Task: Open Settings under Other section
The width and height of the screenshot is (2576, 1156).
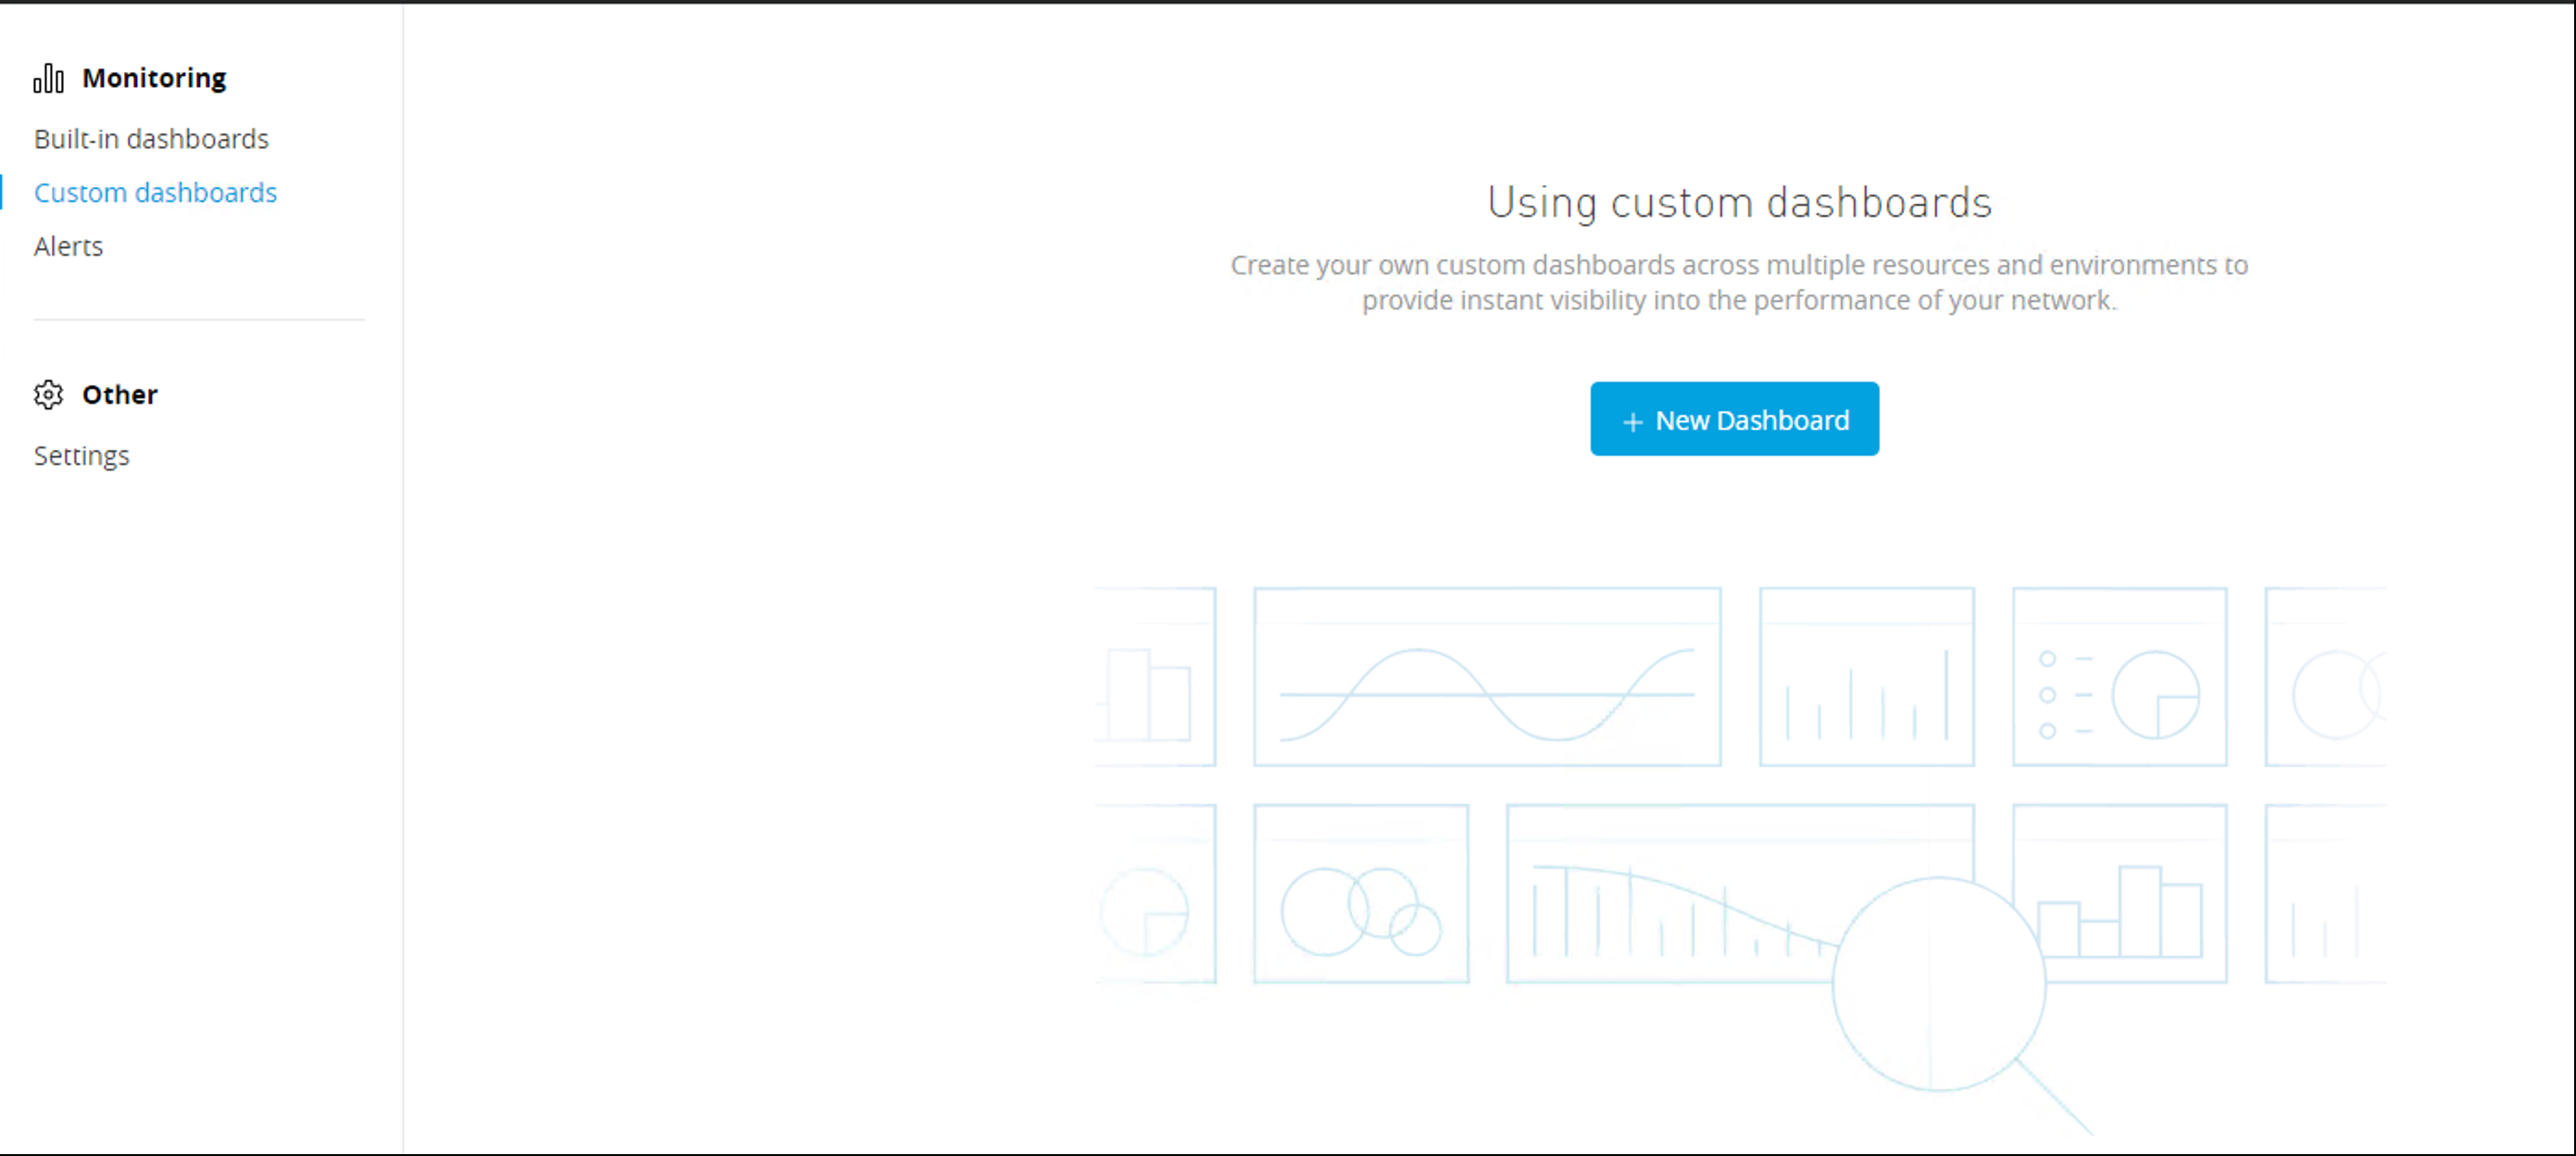Action: point(81,456)
